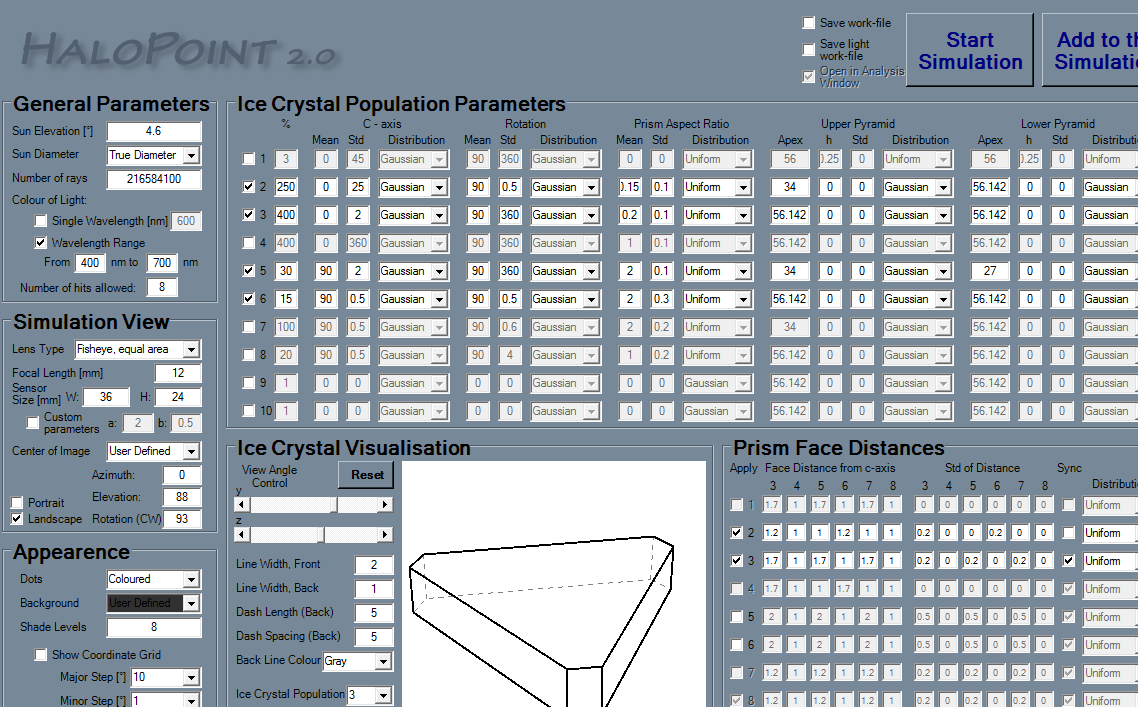This screenshot has width=1138, height=707.
Task: Toggle the Single Wavelength checkbox
Action: coord(41,221)
